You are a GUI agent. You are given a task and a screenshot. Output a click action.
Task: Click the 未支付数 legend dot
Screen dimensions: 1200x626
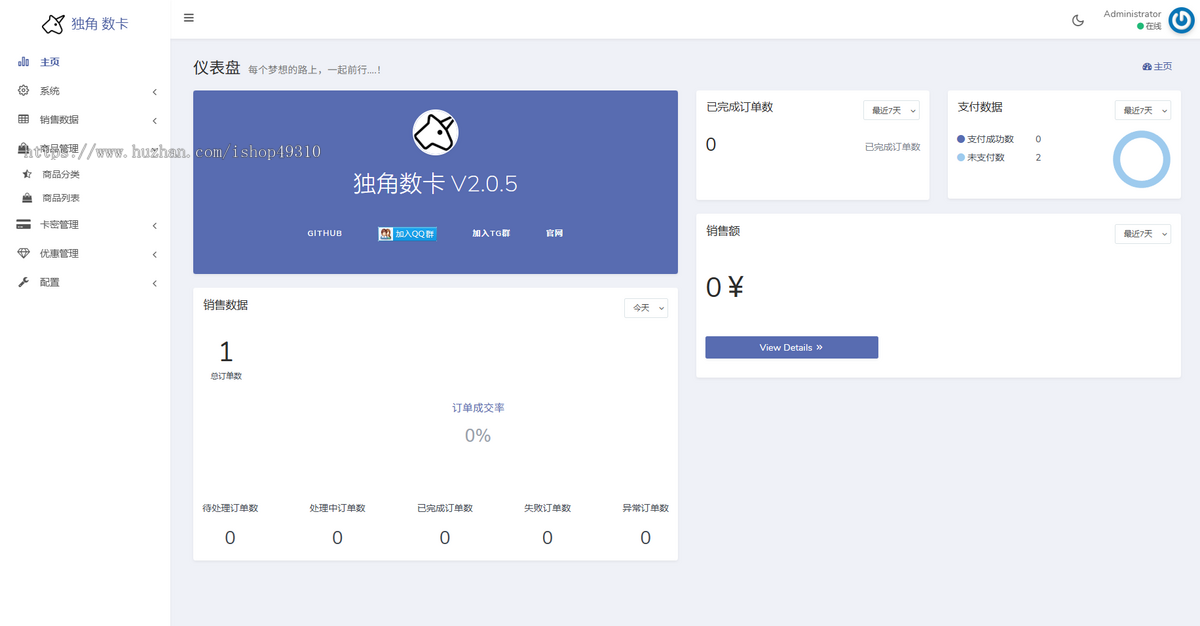tap(961, 157)
